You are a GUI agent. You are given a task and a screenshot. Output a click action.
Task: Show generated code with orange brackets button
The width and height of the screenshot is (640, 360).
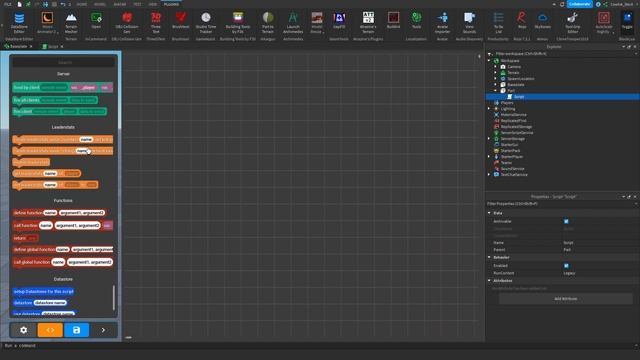tap(50, 330)
